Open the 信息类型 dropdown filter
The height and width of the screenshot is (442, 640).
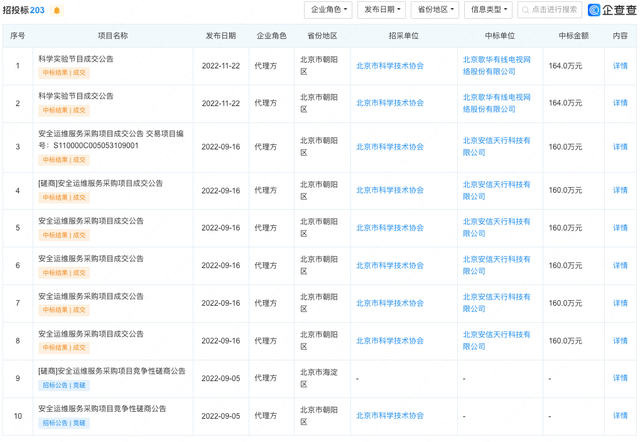tap(488, 10)
